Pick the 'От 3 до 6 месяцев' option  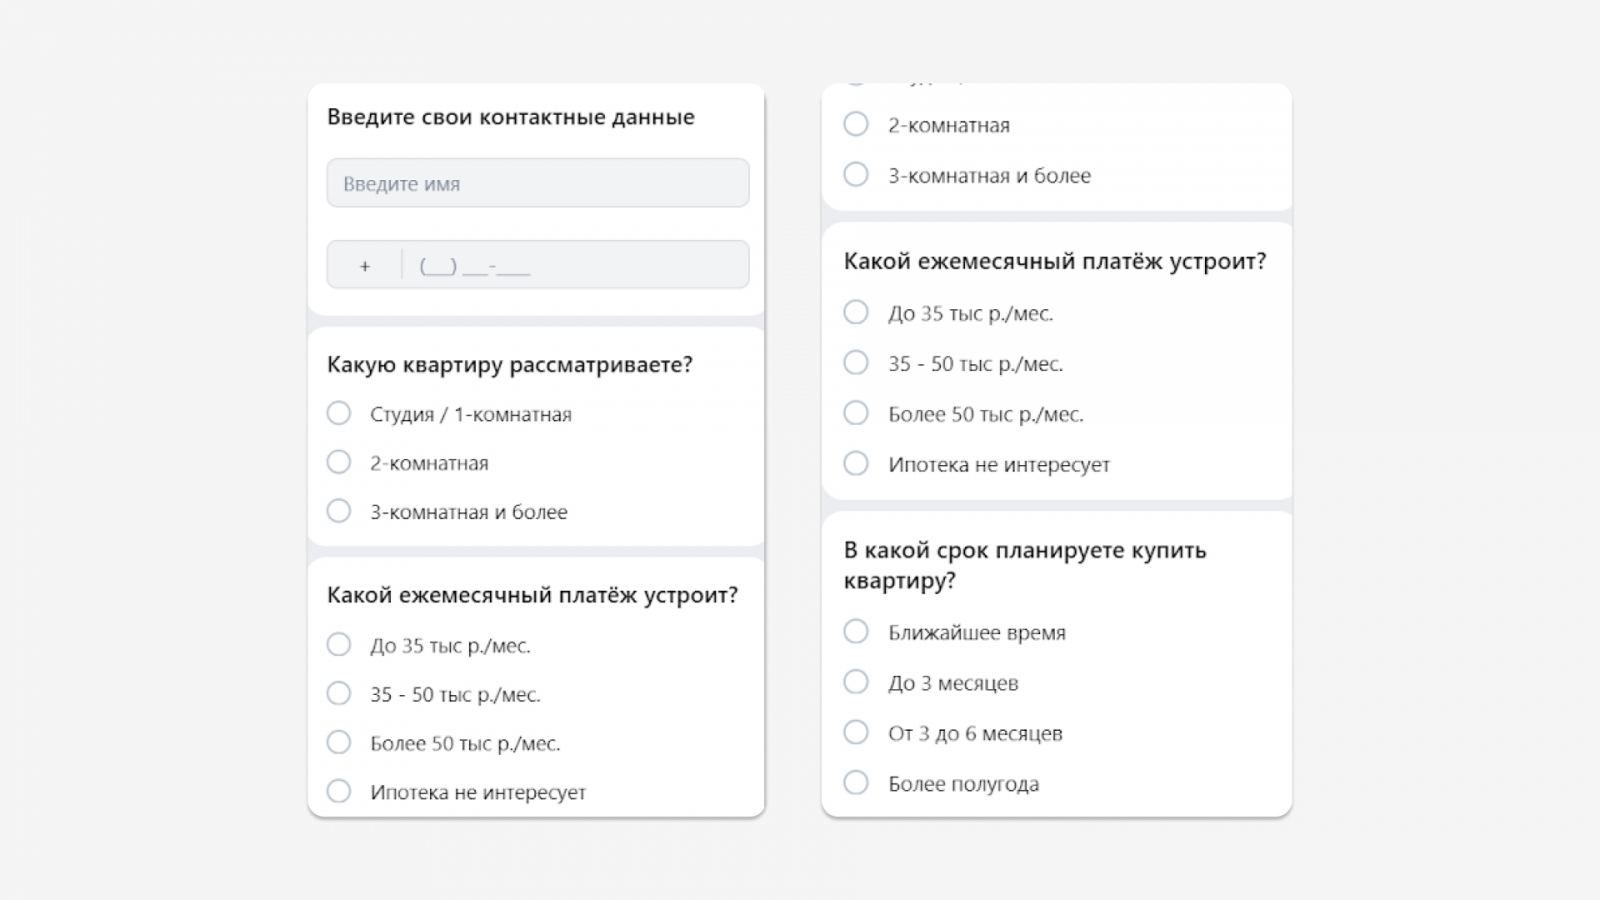coord(856,732)
